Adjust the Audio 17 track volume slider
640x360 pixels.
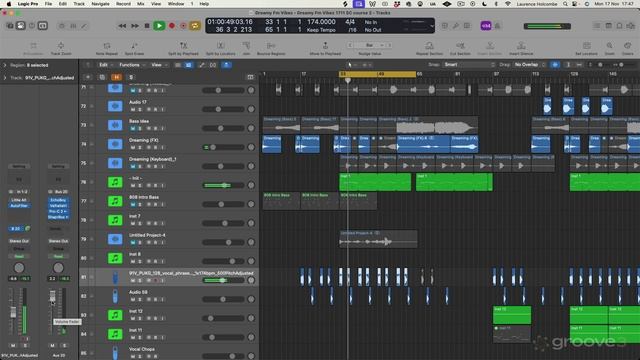click(x=224, y=109)
